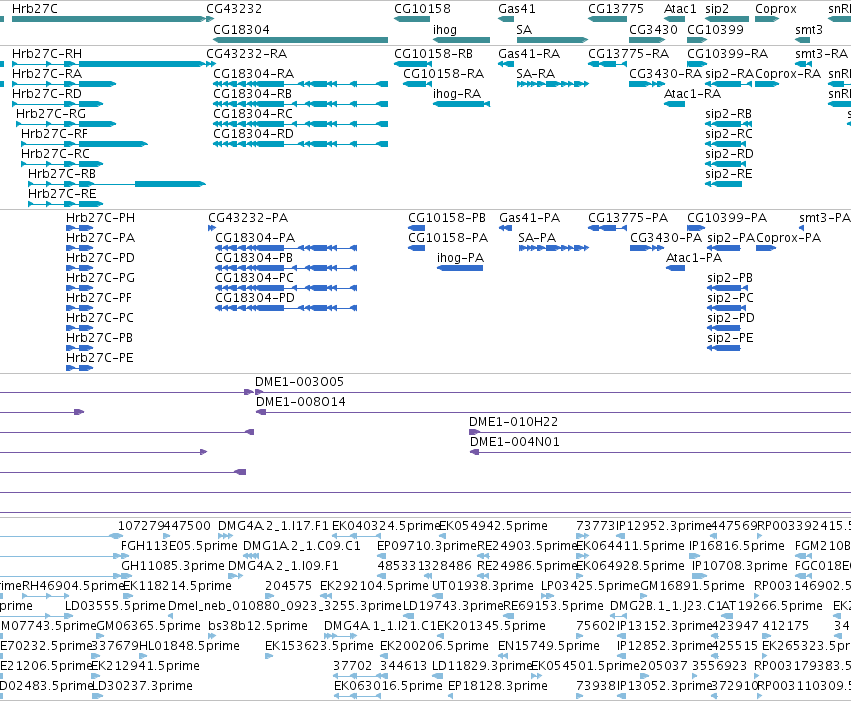Click transcript Hrb27C-RE label

pyautogui.click(x=62, y=194)
